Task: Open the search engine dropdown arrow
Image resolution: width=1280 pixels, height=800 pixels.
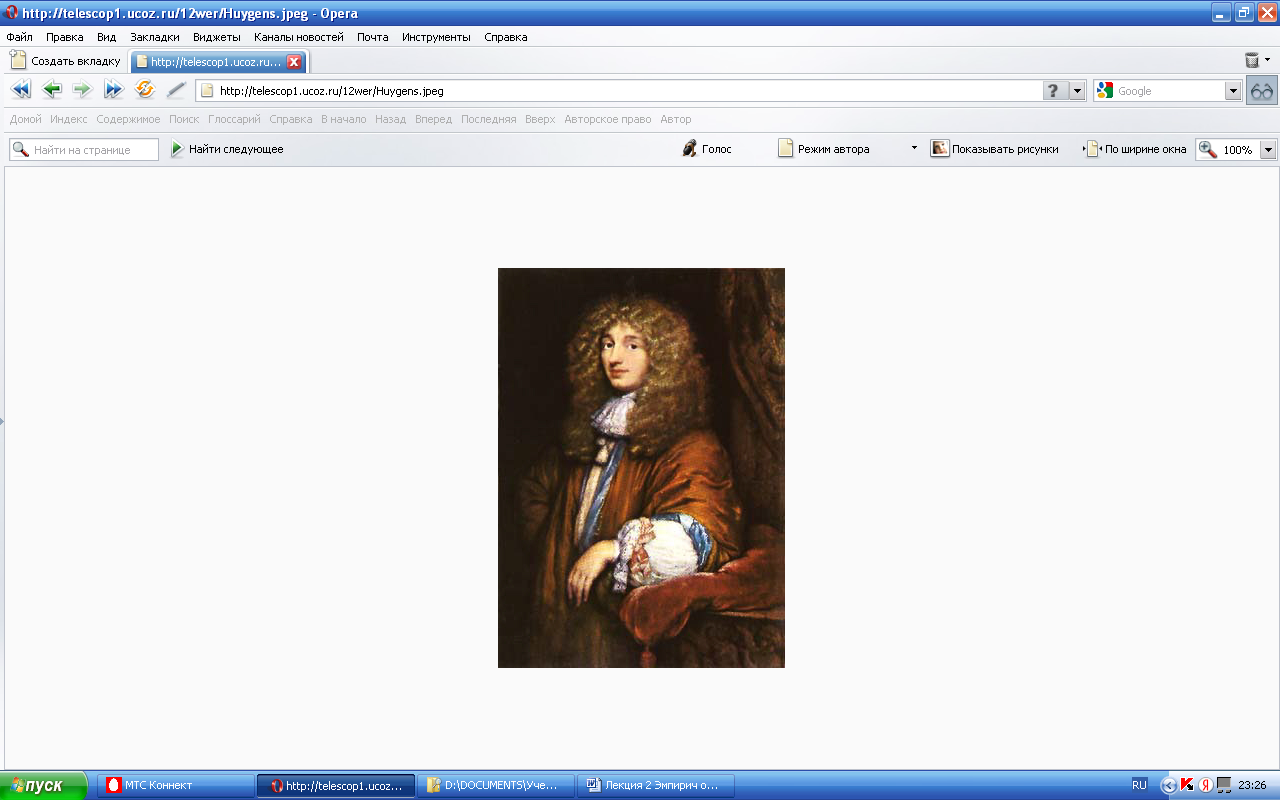Action: (1233, 90)
